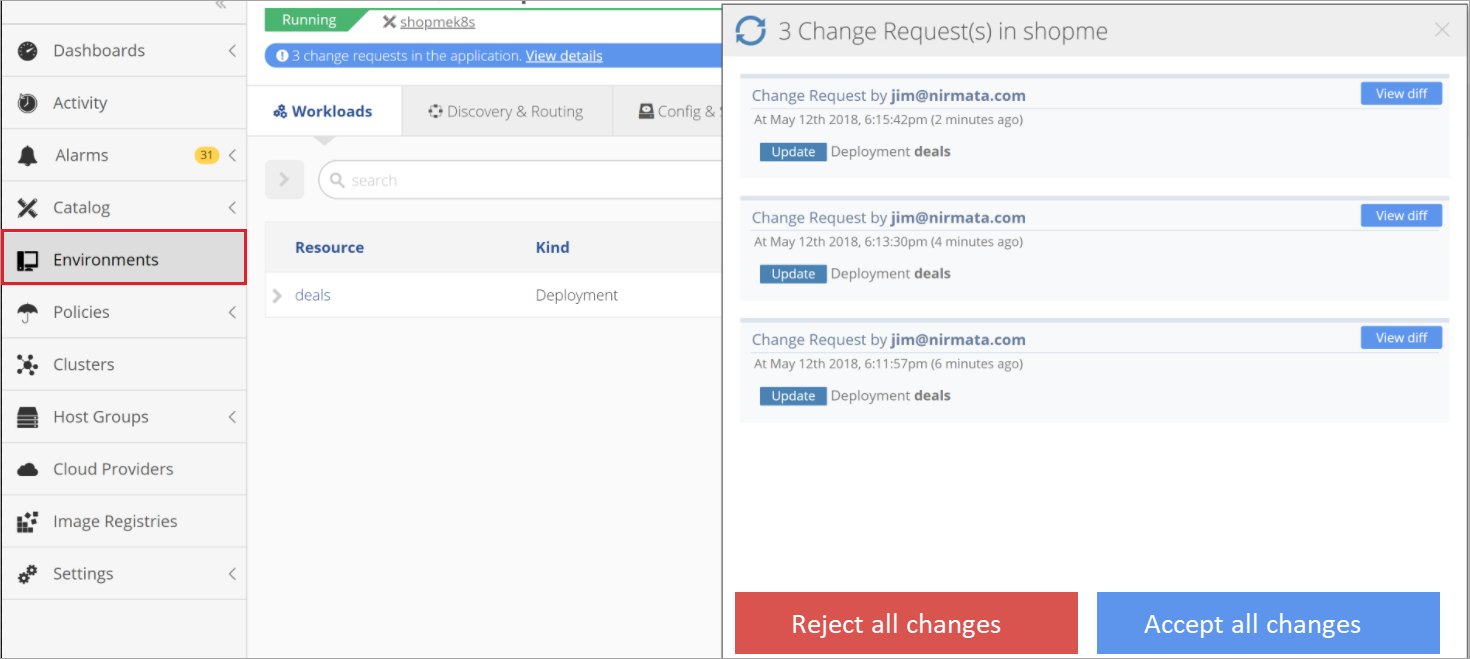
Task: Open the Activity menu item
Action: (x=124, y=103)
